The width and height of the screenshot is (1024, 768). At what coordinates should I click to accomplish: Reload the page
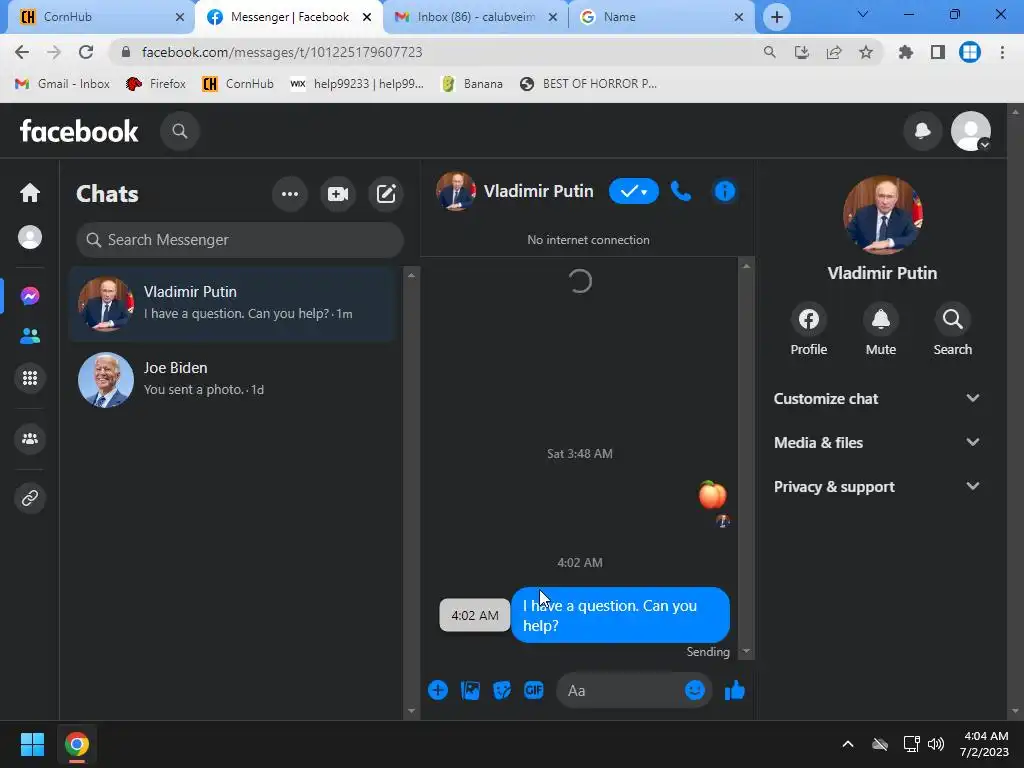[x=86, y=52]
